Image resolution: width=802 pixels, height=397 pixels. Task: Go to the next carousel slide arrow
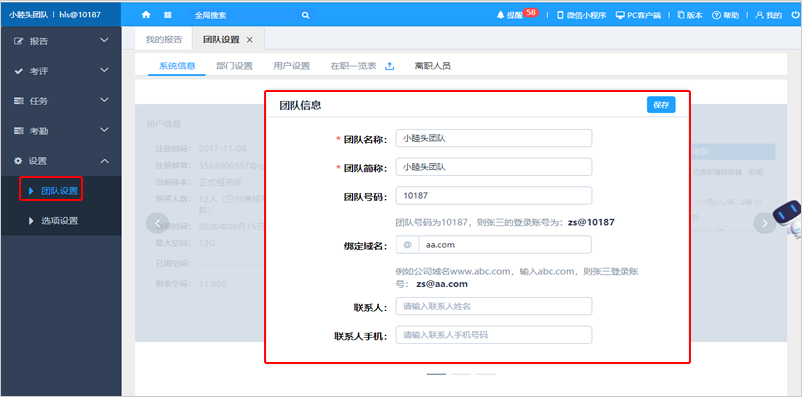pyautogui.click(x=765, y=223)
